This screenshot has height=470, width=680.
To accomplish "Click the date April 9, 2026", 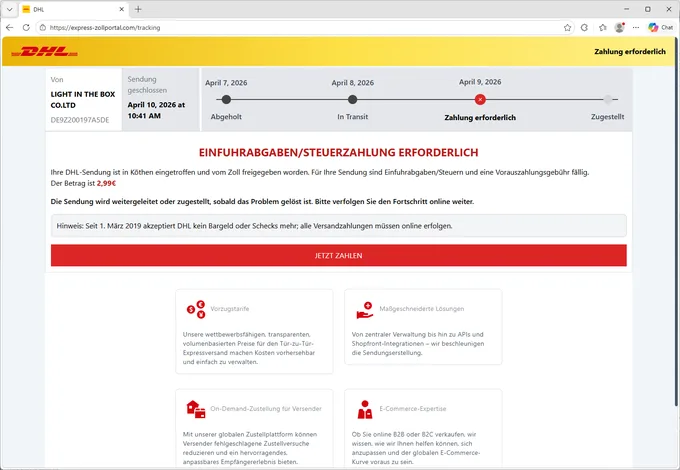I will tap(480, 82).
